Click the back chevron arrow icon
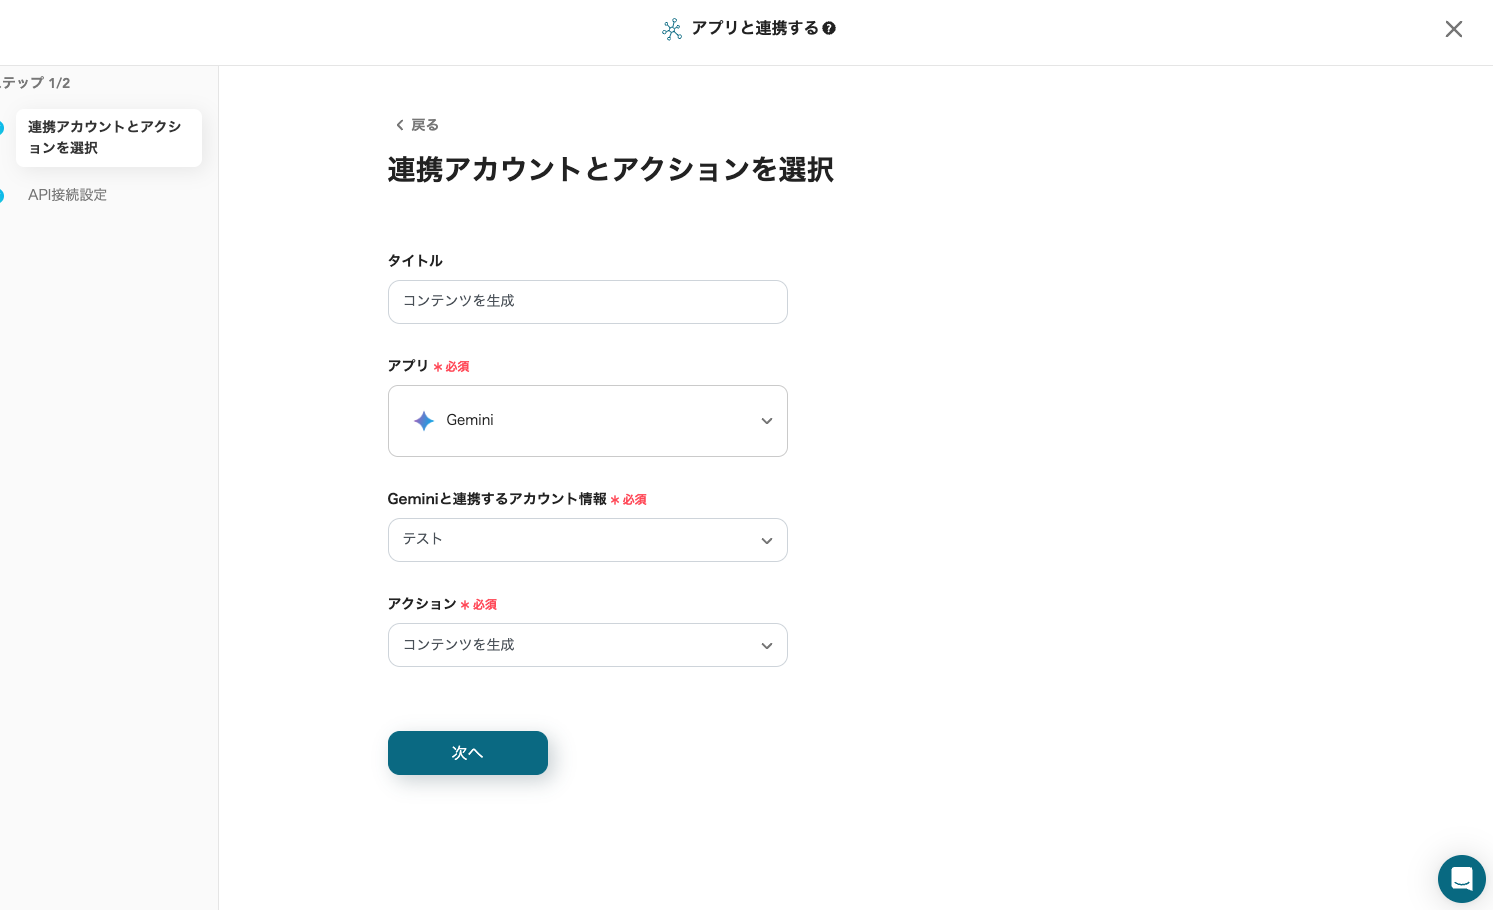This screenshot has width=1493, height=910. click(400, 125)
